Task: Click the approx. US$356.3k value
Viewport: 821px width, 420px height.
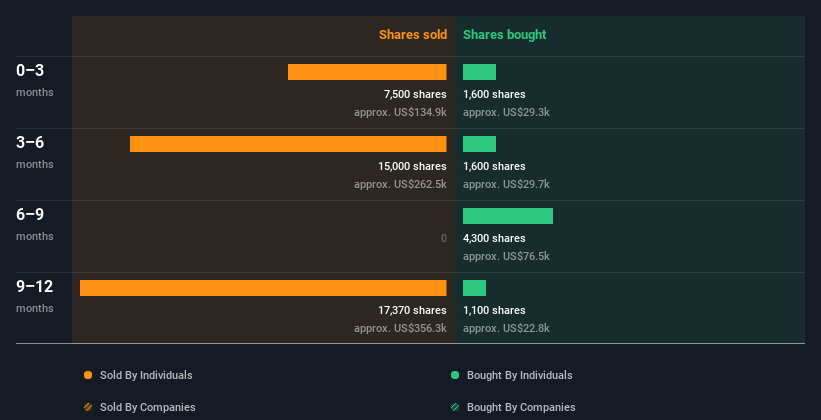Action: [400, 328]
